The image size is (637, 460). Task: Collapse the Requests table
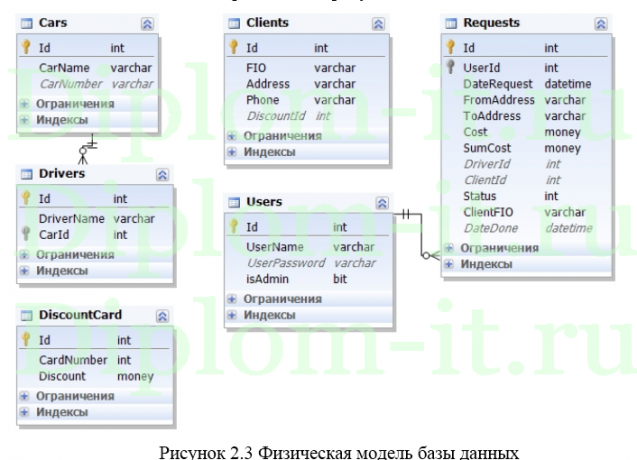(x=601, y=24)
